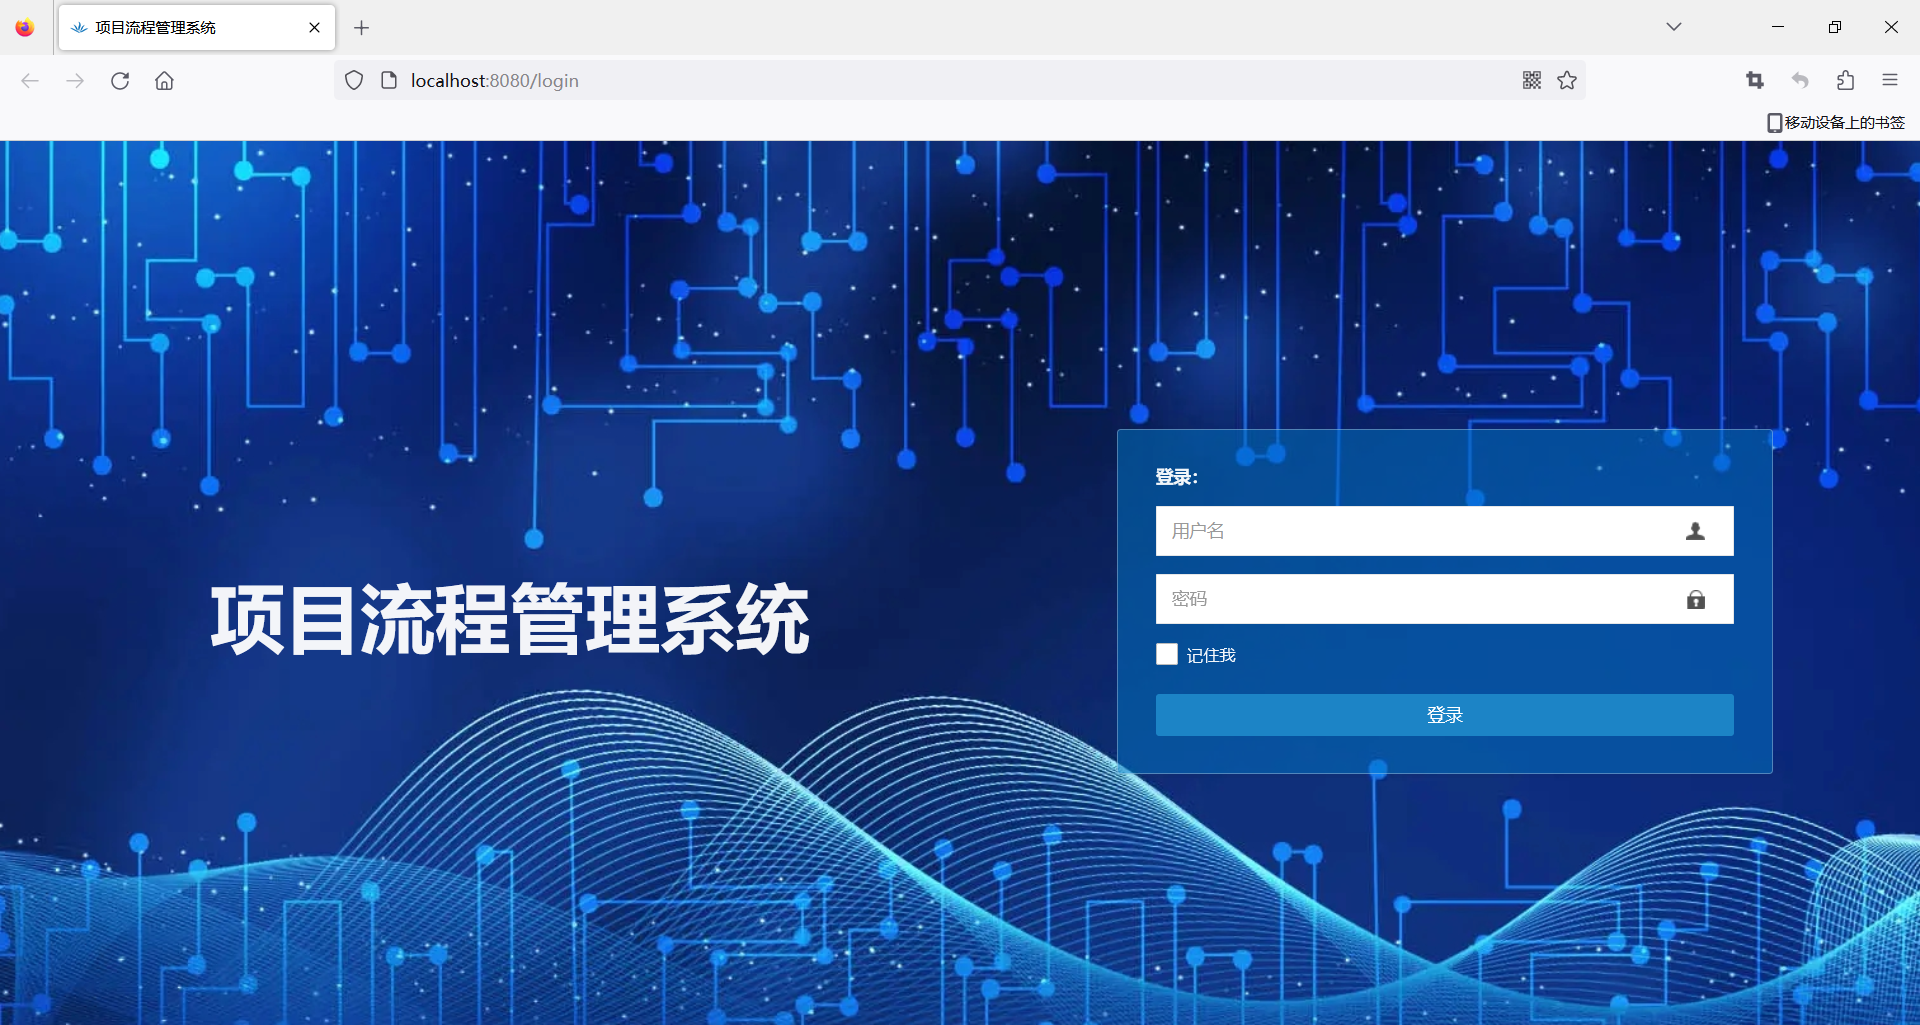The image size is (1920, 1025).
Task: Click the Firefox logo icon
Action: (24, 27)
